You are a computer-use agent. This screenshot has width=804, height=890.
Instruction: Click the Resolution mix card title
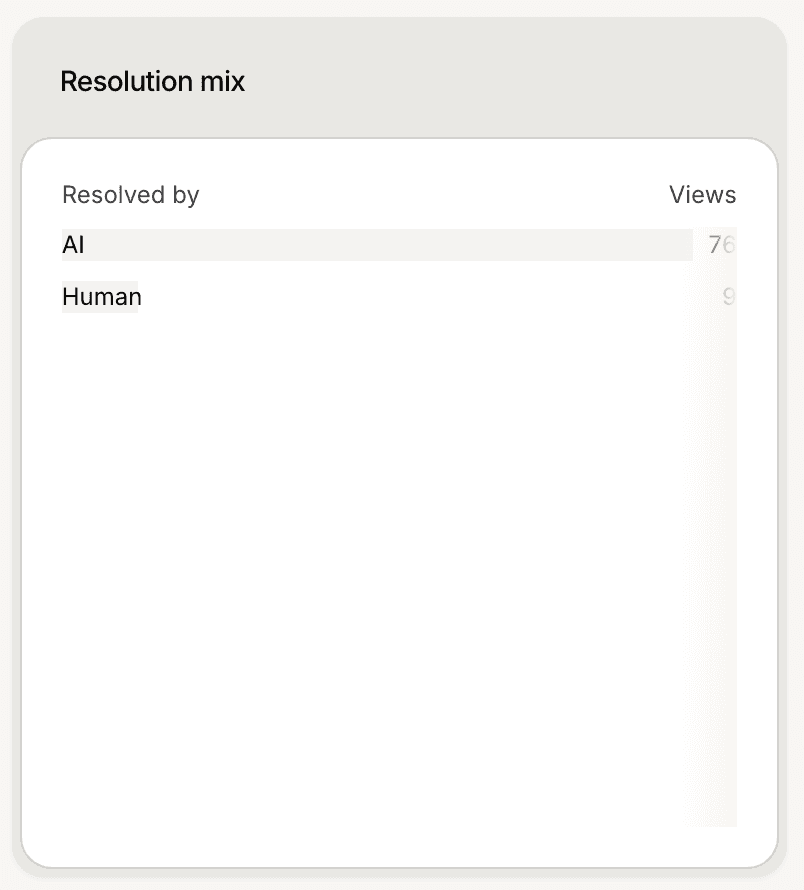[x=152, y=81]
